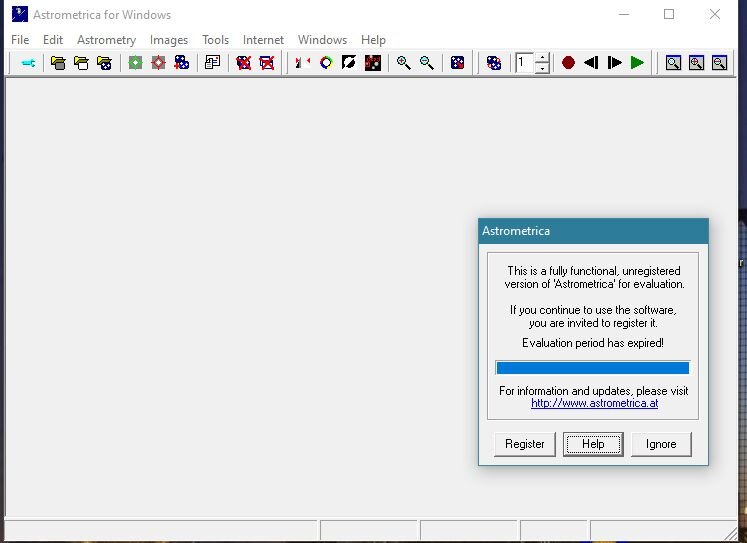This screenshot has width=747, height=543.
Task: Increase frame number with the up spinner arrow
Action: coord(542,58)
